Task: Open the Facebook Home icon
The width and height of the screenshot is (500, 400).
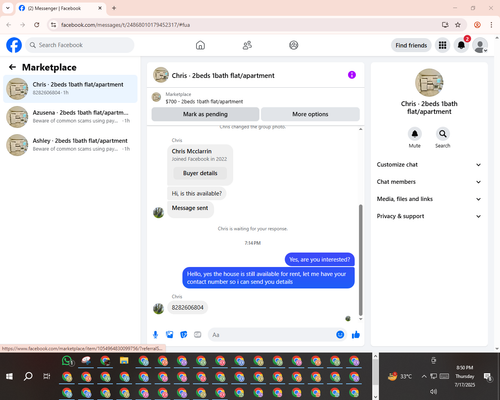Action: (200, 45)
